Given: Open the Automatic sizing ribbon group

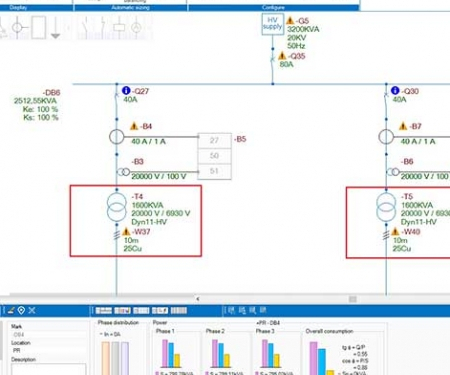Looking at the screenshot, I should (x=130, y=7).
